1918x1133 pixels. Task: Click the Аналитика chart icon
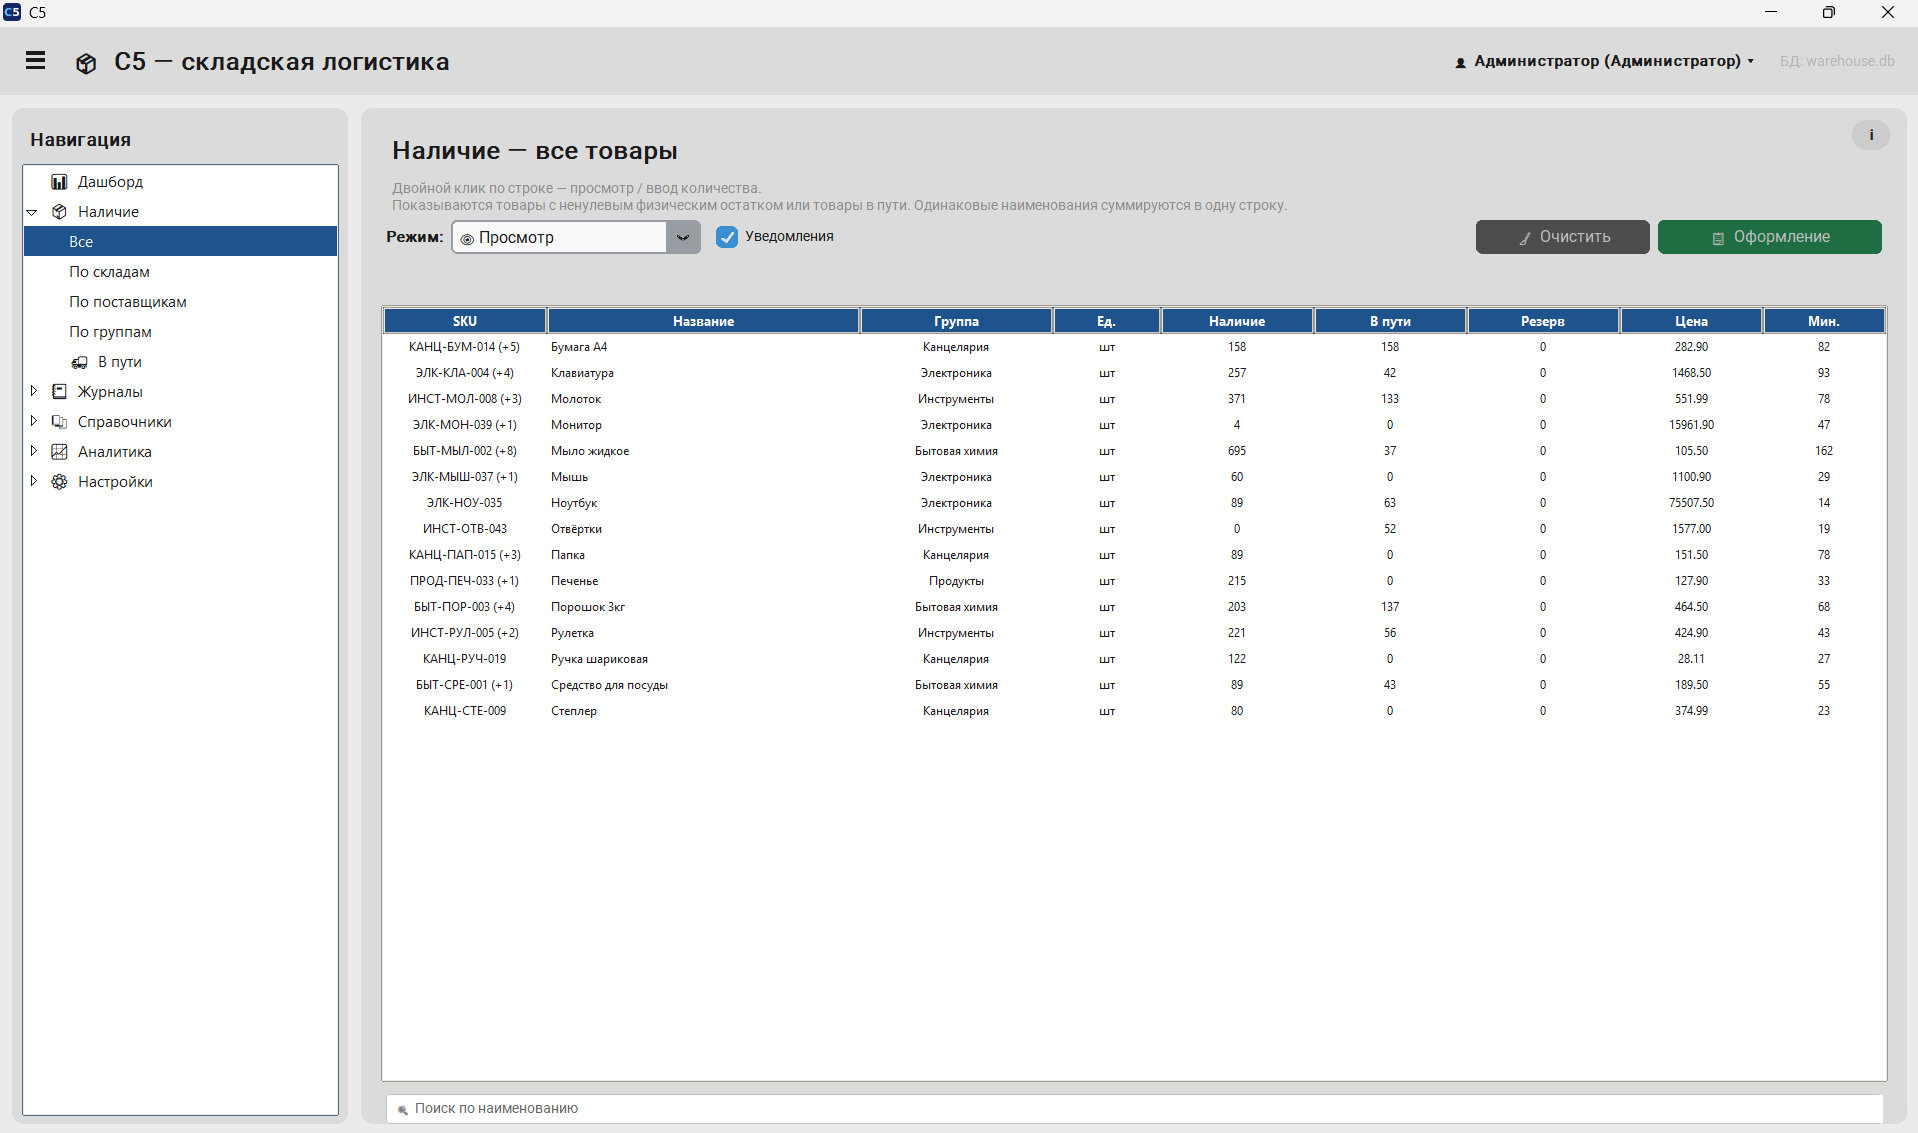pos(59,452)
